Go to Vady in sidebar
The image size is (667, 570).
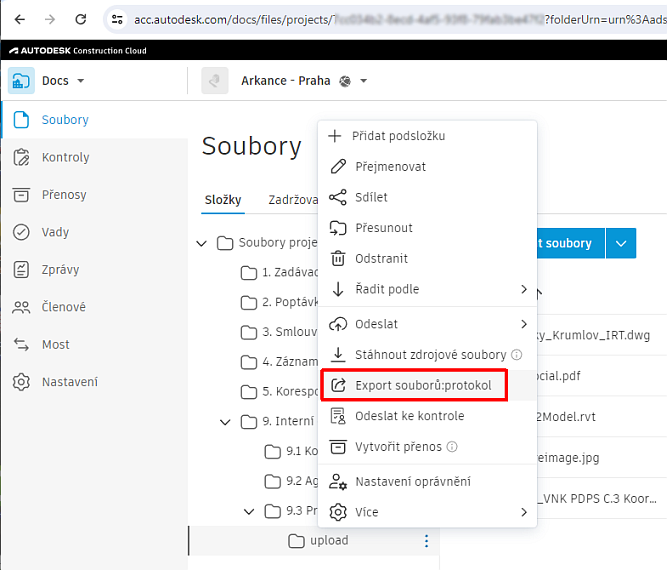(55, 232)
